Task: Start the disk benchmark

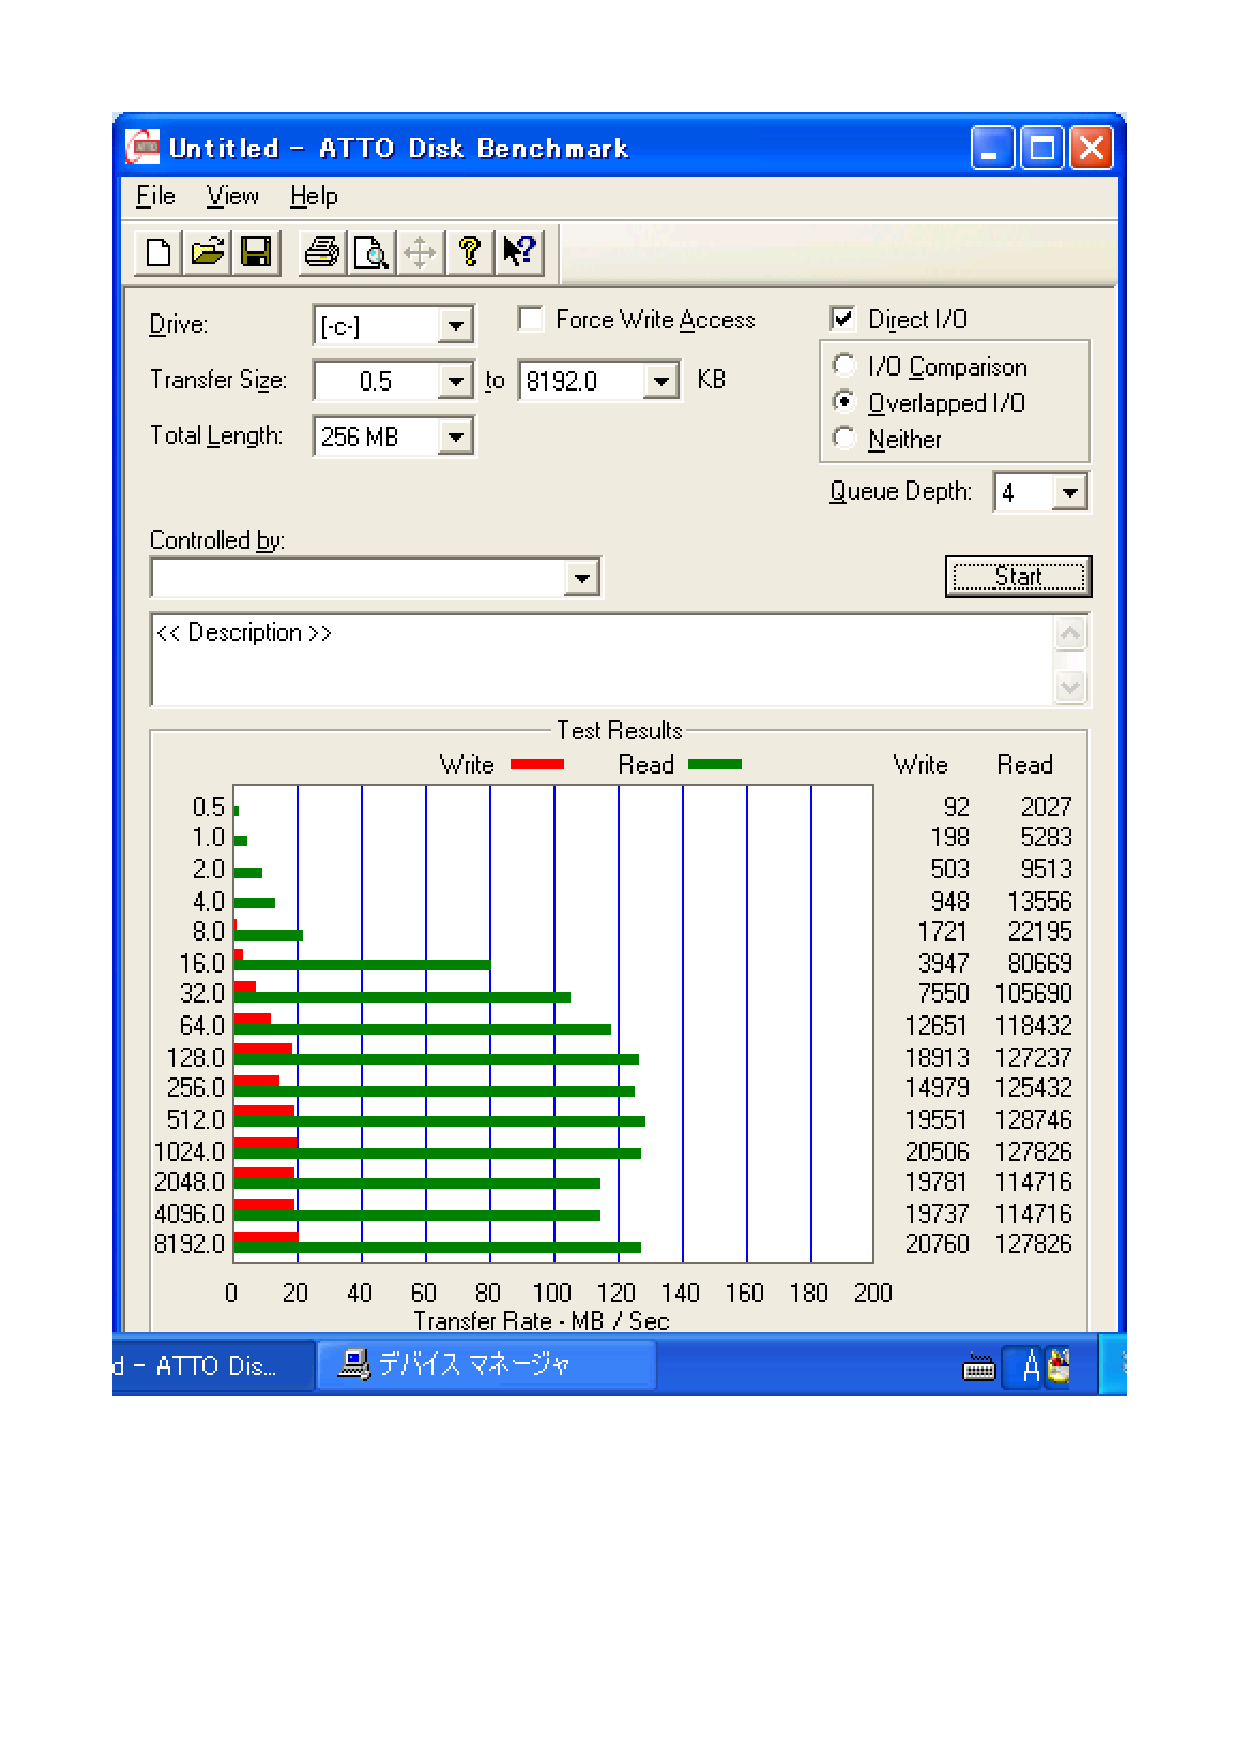Action: click(x=1018, y=576)
